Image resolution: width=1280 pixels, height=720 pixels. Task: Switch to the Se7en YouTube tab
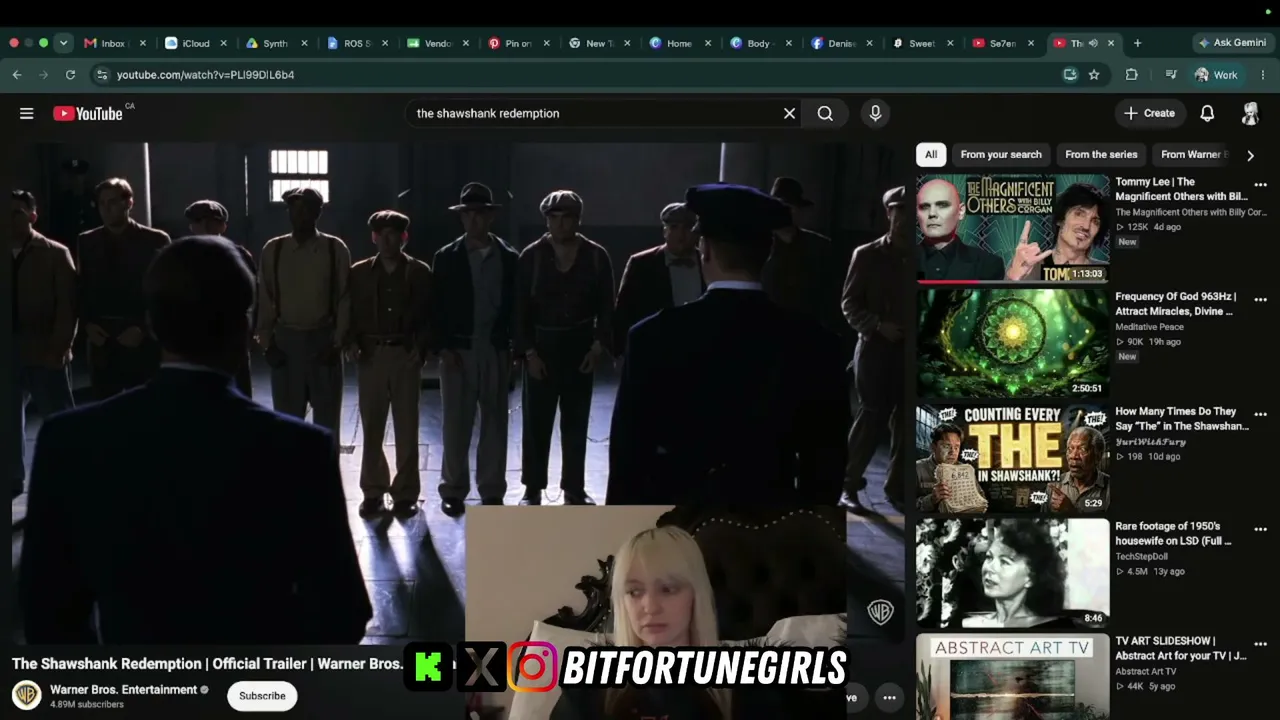pyautogui.click(x=1004, y=43)
